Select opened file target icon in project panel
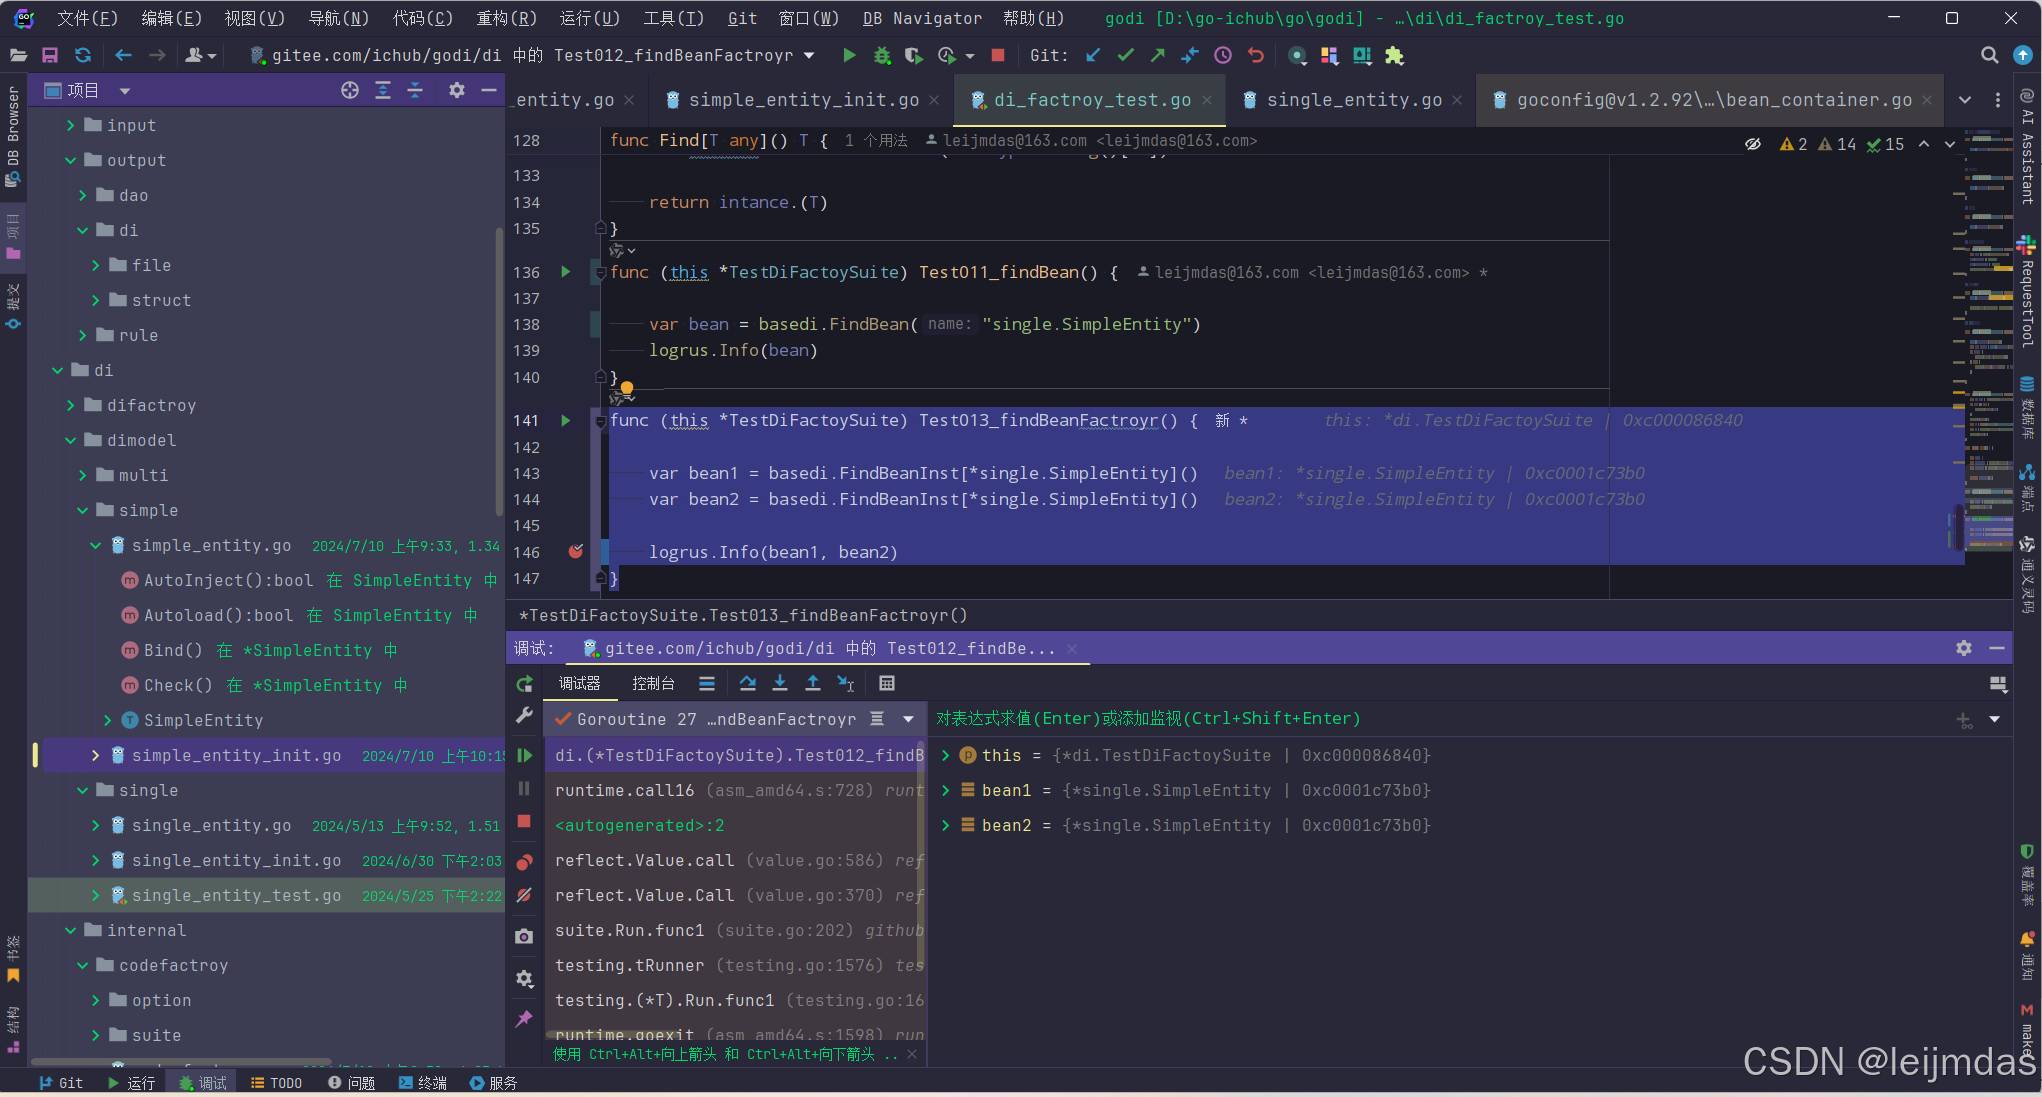This screenshot has height=1097, width=2042. tap(350, 90)
